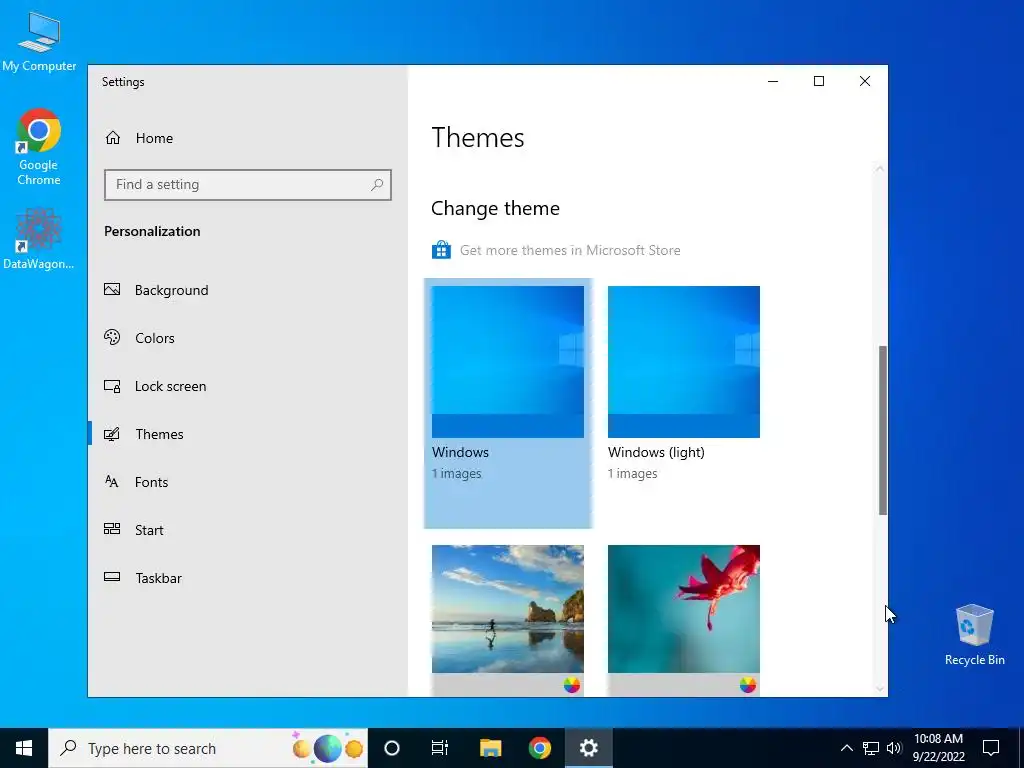Screen dimensions: 1024x768
Task: Click the scrollbar up arrow in Settings
Action: point(880,168)
